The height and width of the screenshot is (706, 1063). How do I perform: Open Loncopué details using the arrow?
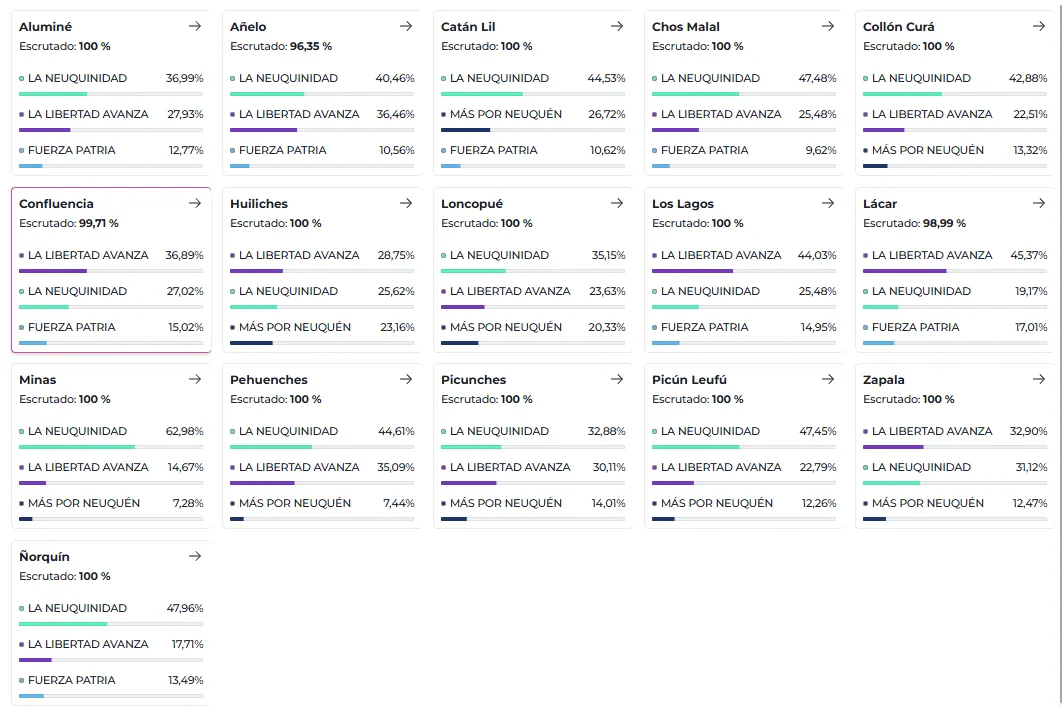(617, 203)
